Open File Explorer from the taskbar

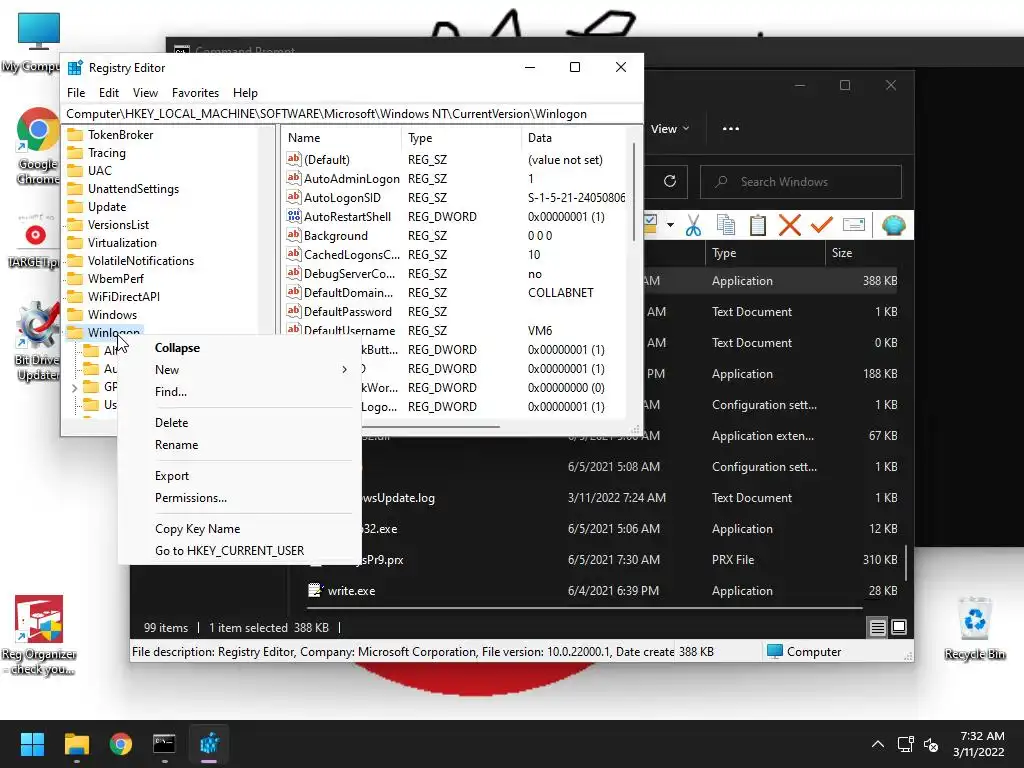[x=76, y=744]
